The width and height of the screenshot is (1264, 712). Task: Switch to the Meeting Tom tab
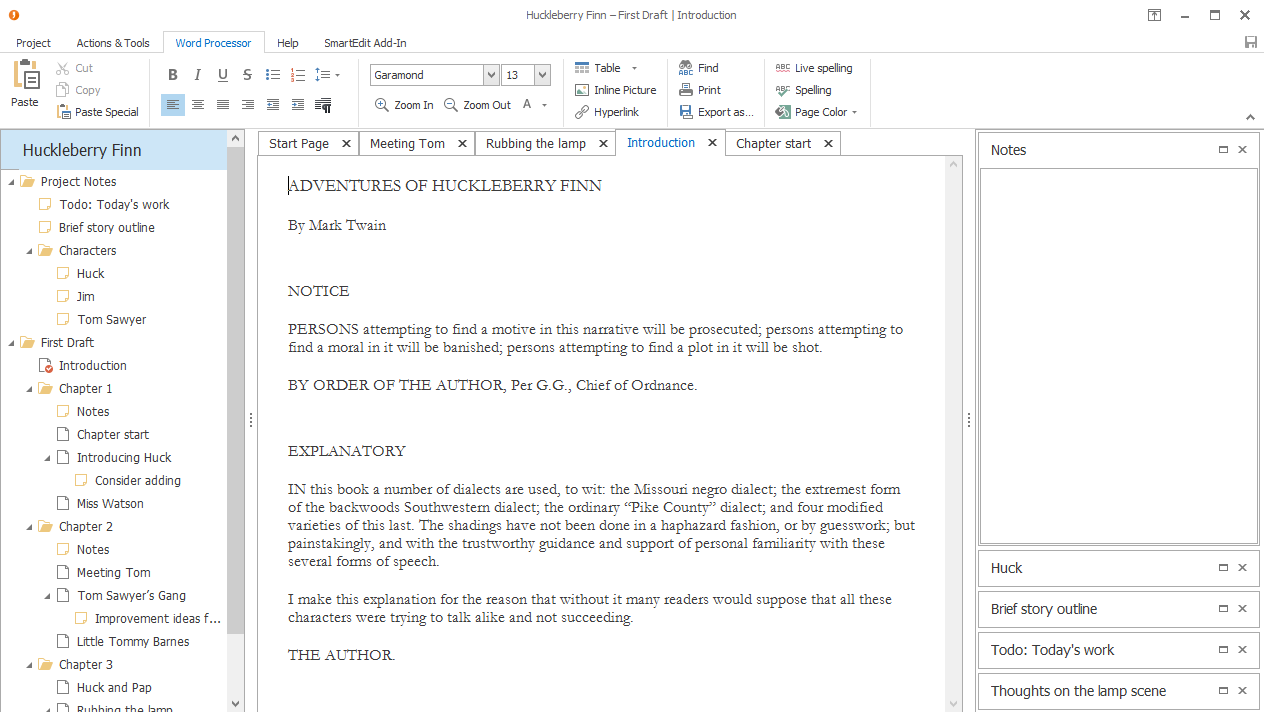click(x=409, y=143)
